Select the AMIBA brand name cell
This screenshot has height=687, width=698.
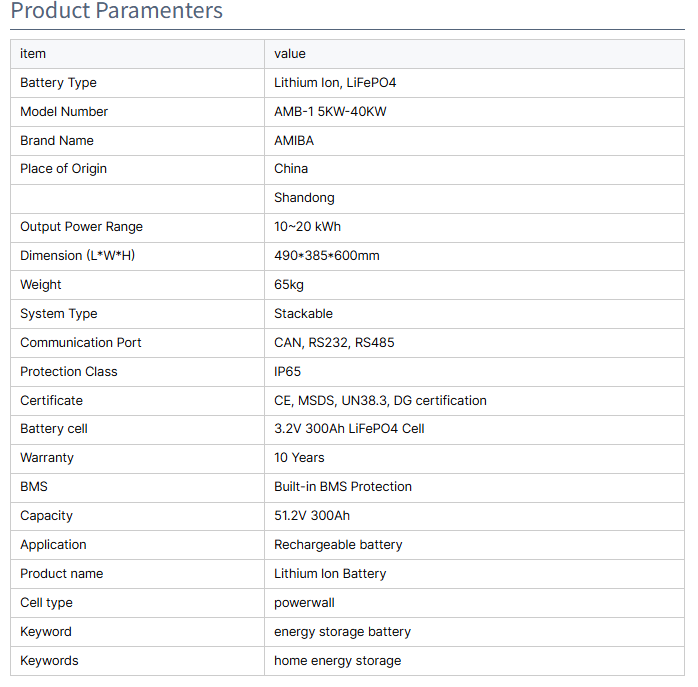475,141
